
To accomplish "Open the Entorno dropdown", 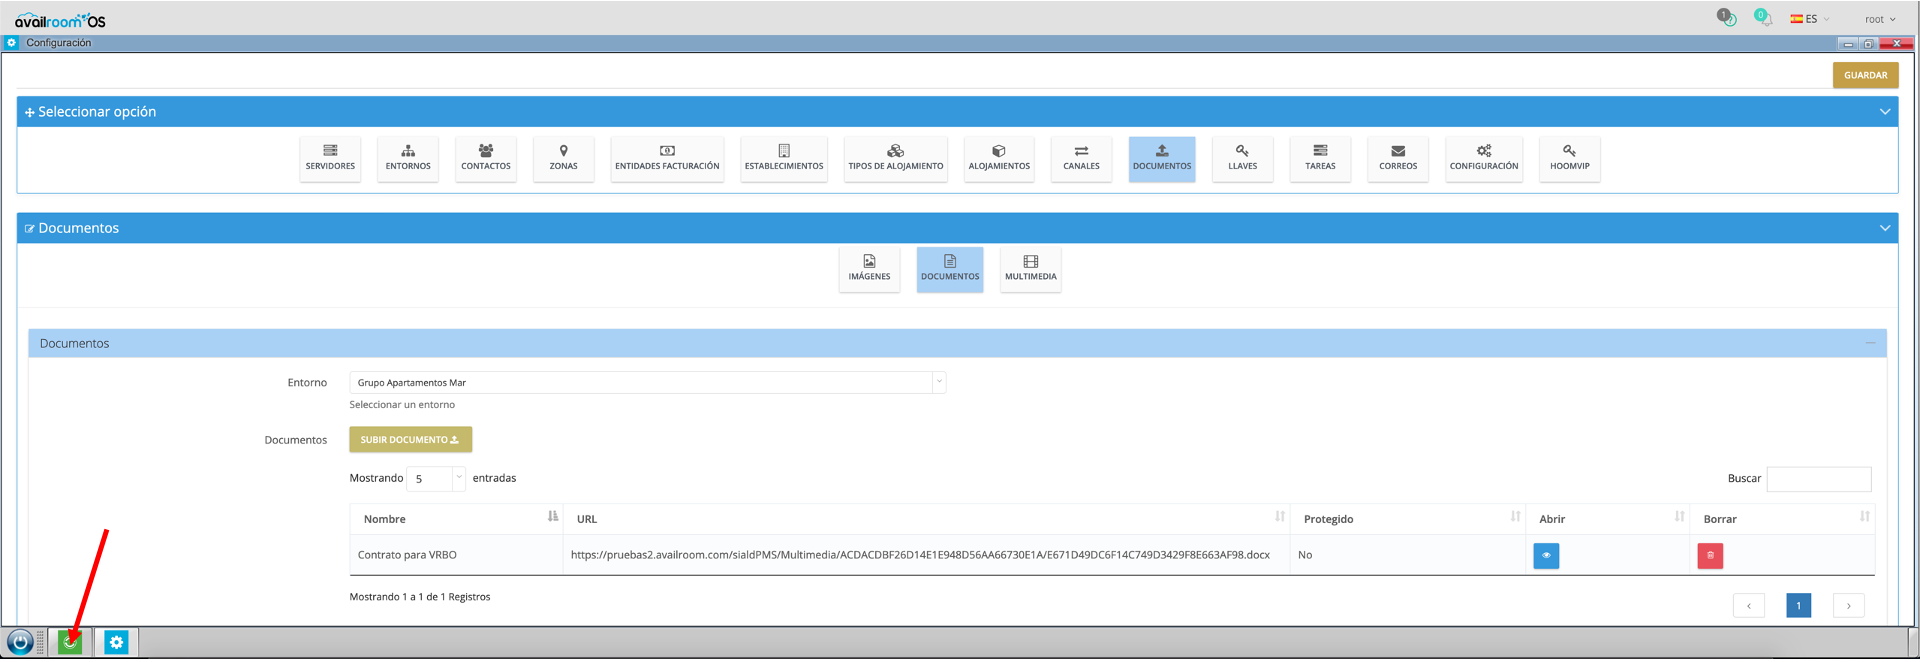I will (x=647, y=383).
